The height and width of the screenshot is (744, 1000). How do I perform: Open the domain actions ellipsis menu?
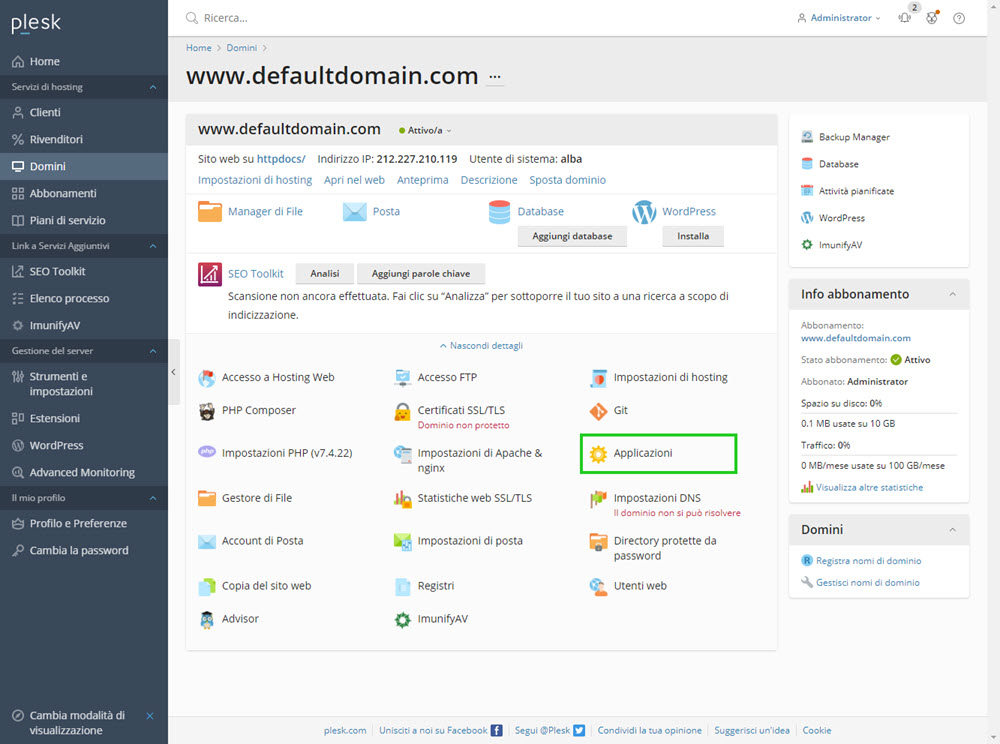pos(495,77)
